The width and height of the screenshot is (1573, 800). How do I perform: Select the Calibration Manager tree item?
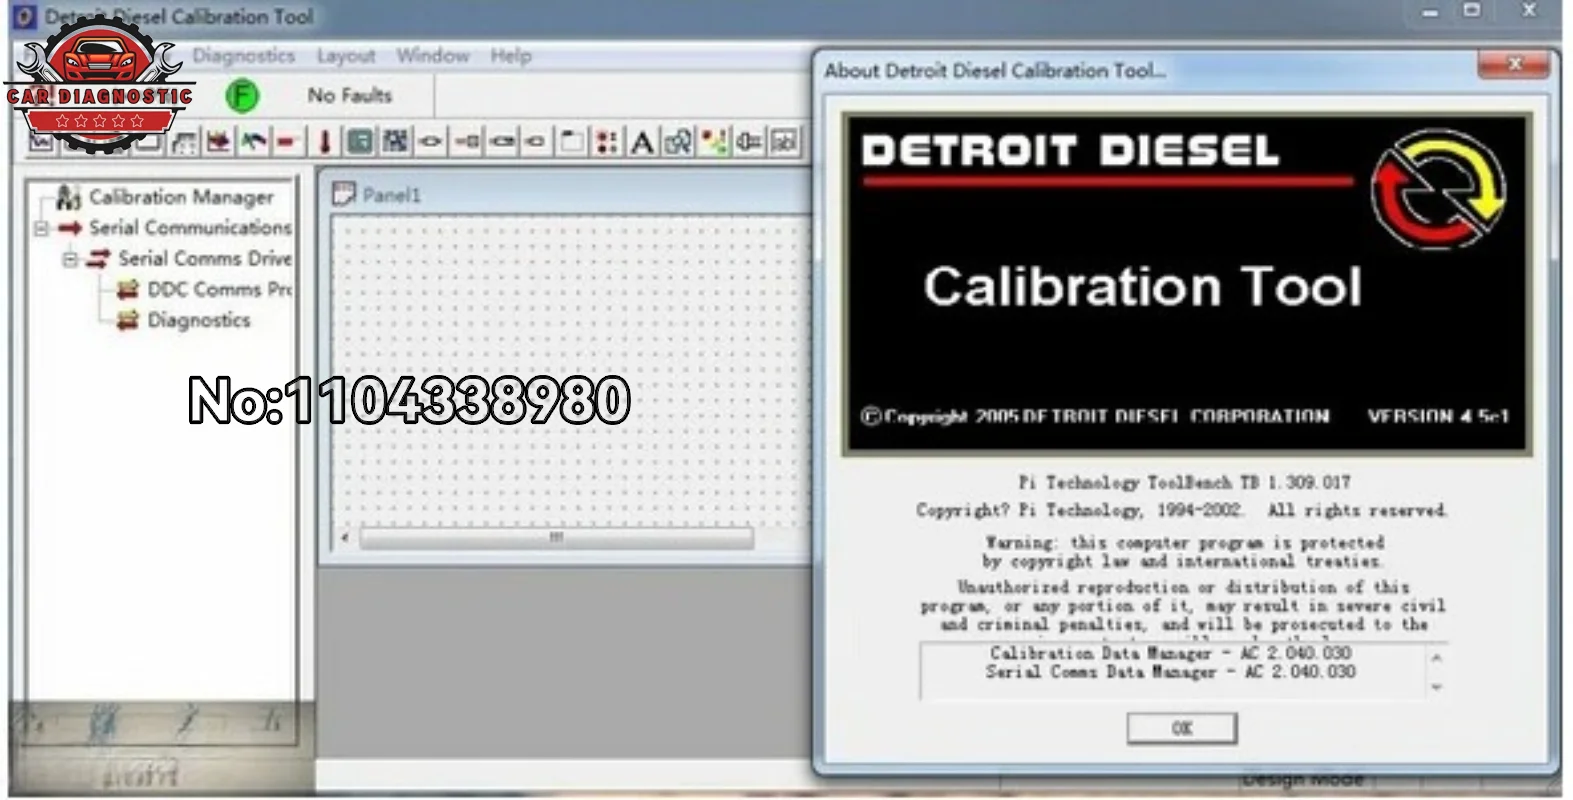(180, 197)
